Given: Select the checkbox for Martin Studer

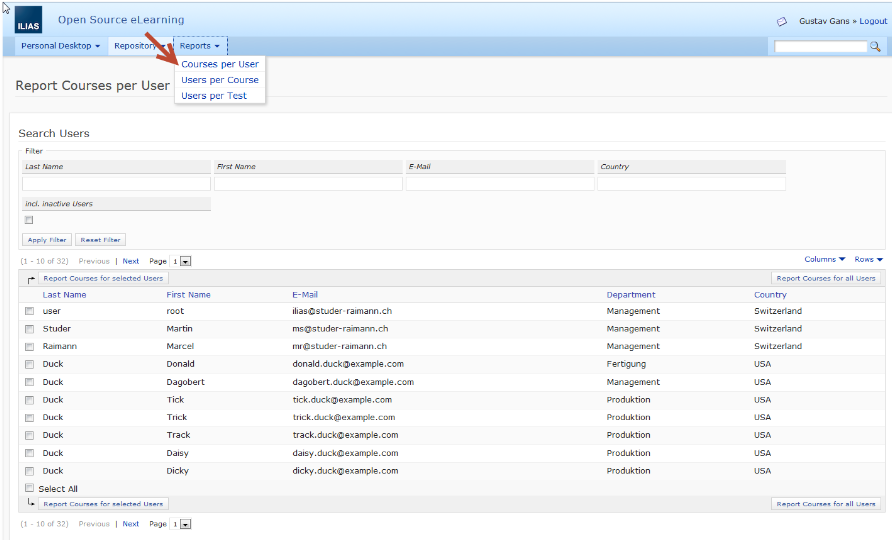Looking at the screenshot, I should tap(29, 329).
